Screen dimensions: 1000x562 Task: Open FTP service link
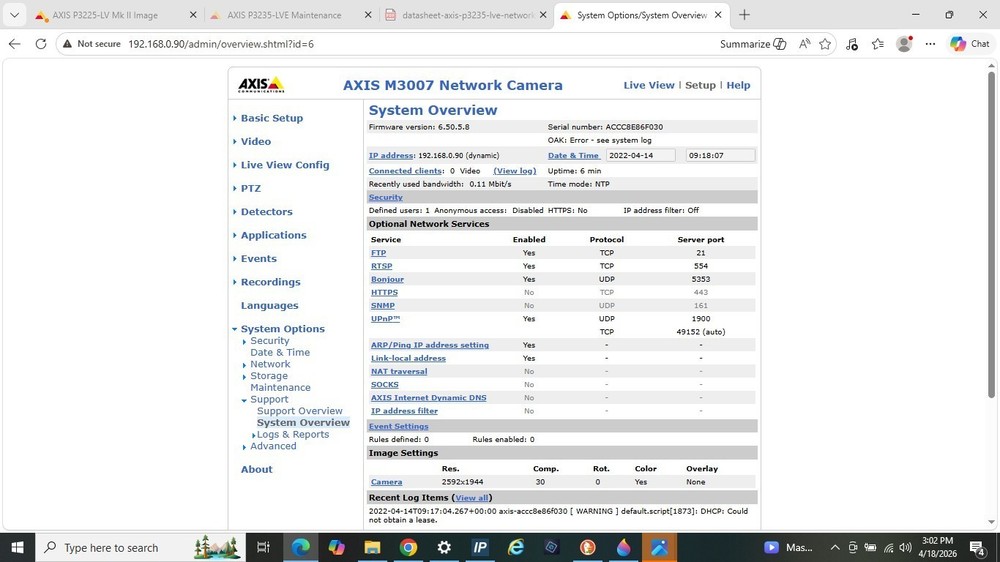click(x=378, y=253)
